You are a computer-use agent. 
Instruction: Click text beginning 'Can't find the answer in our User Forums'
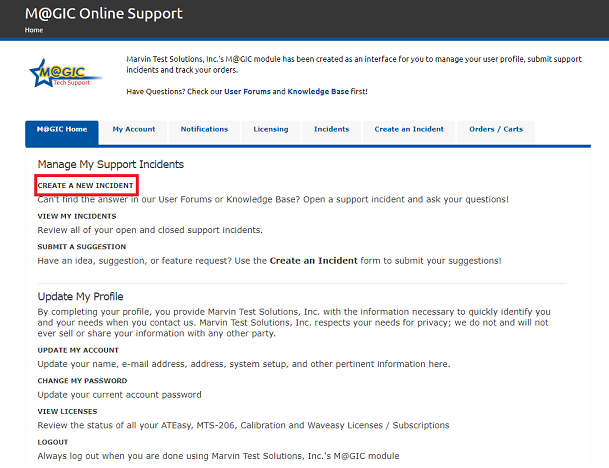pyautogui.click(x=273, y=200)
